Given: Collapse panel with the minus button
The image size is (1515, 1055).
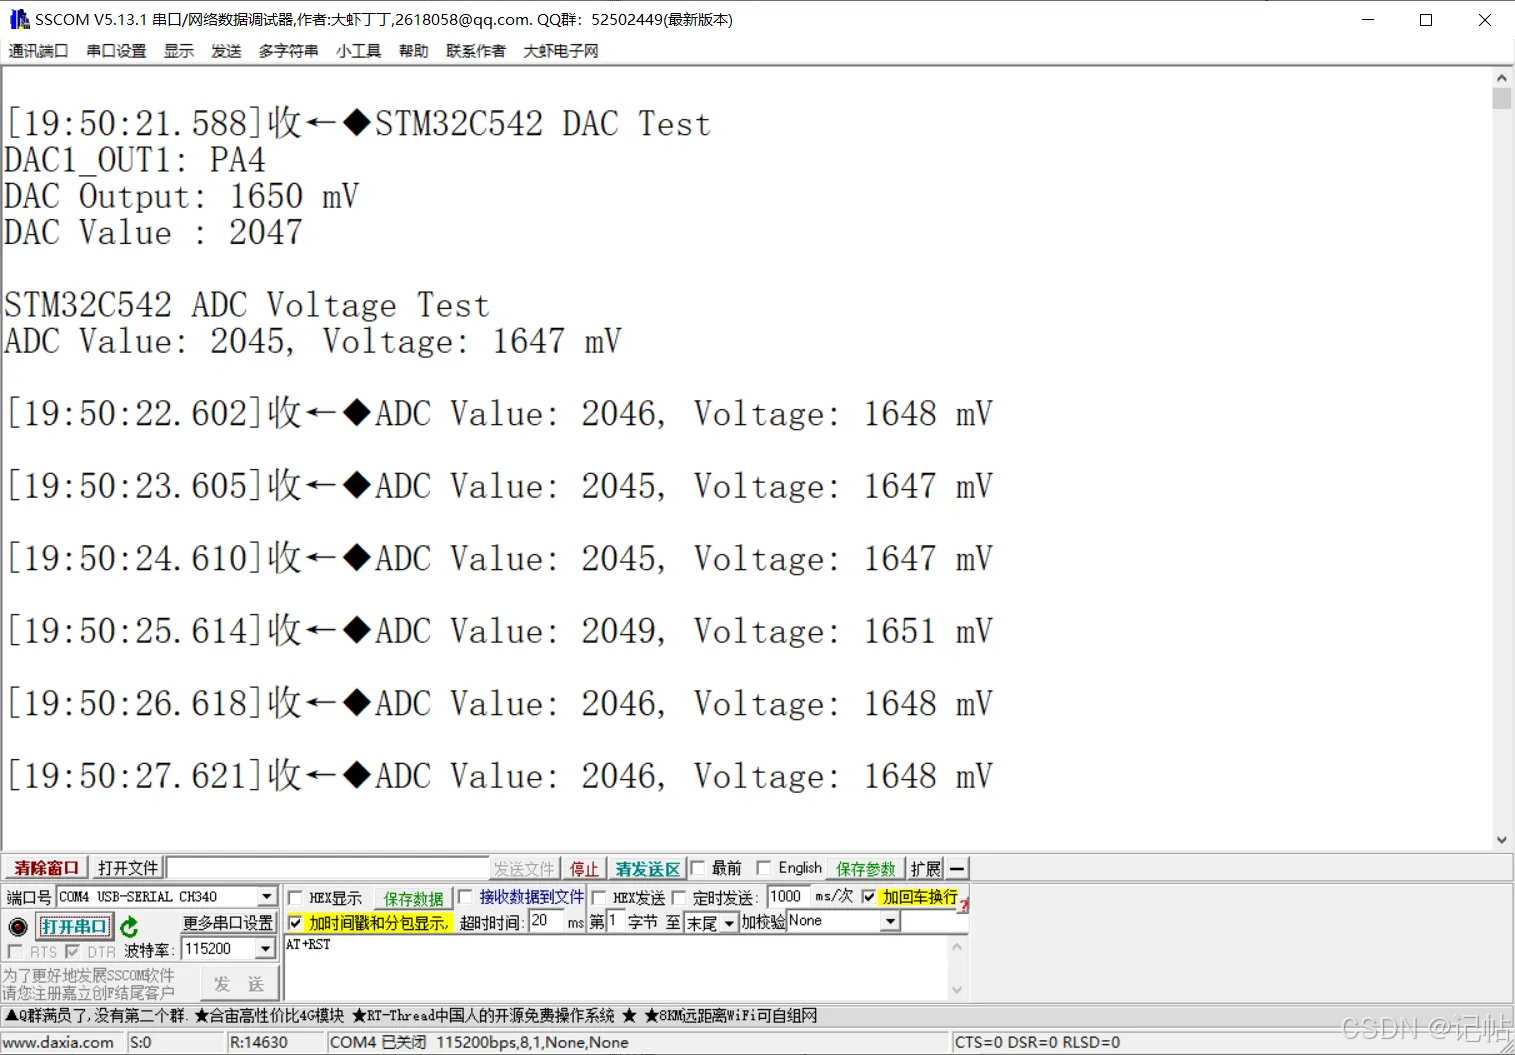Looking at the screenshot, I should [x=957, y=869].
